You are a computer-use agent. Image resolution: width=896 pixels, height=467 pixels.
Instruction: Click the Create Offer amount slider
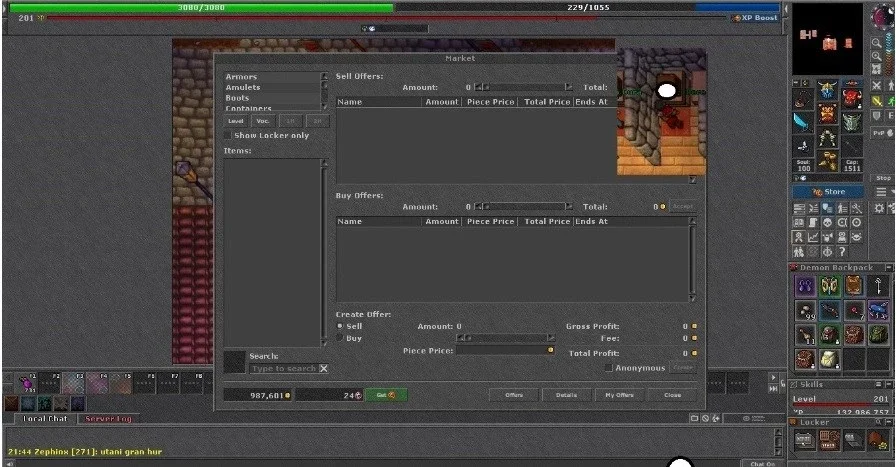tap(506, 338)
